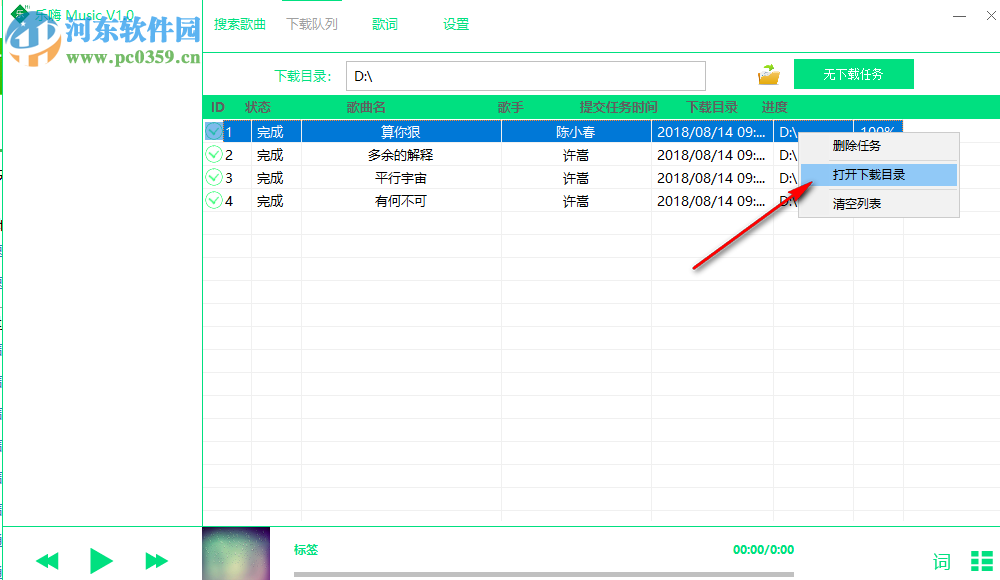Screen dimensions: 1000x580
Task: Open the 设置 tab
Action: point(456,23)
